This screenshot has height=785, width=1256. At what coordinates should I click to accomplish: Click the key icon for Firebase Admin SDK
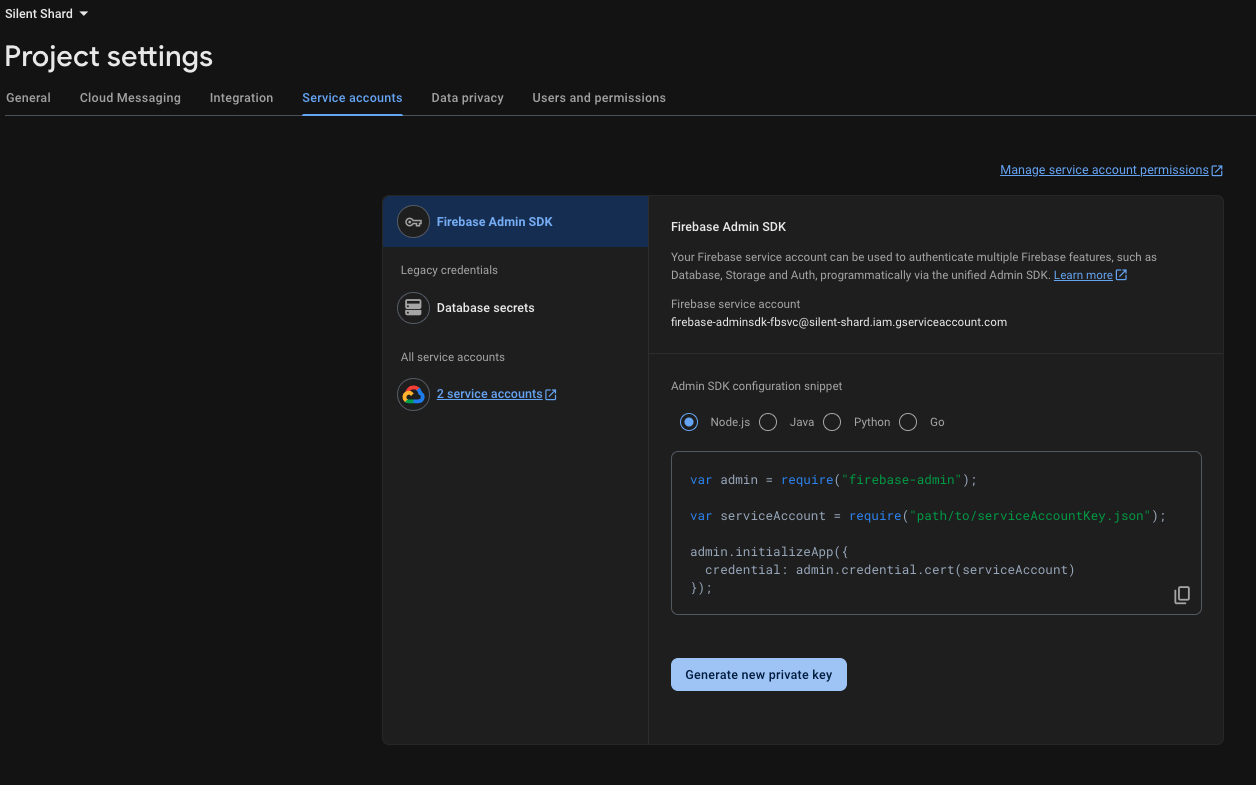coord(413,221)
